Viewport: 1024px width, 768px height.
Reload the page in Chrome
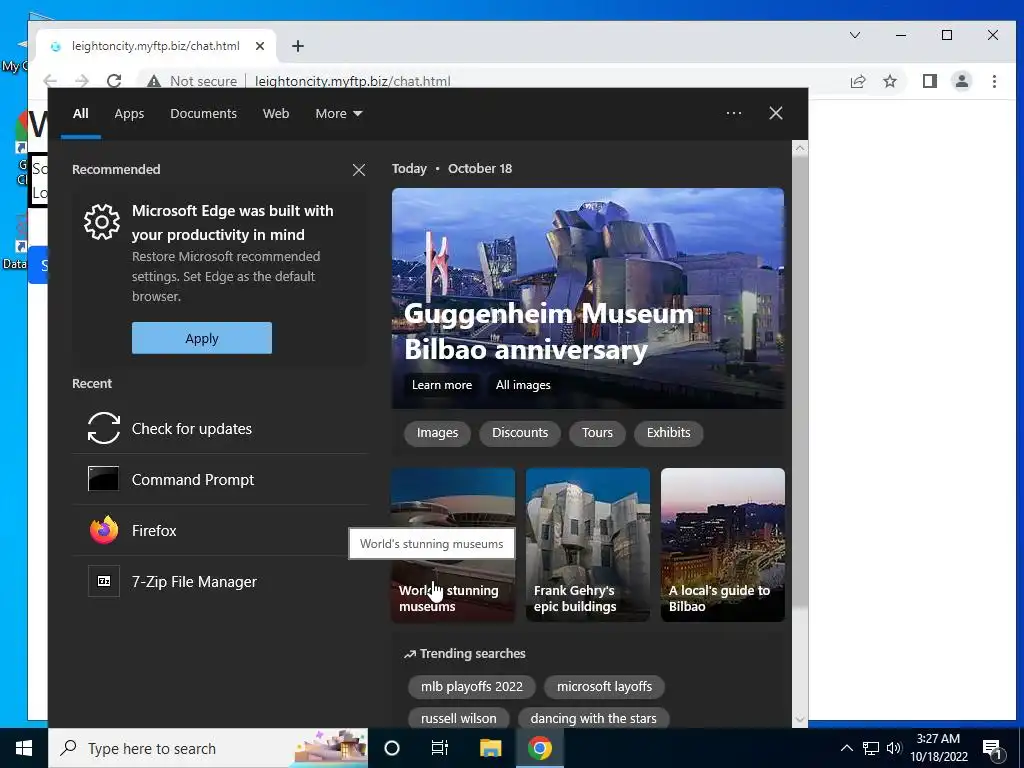tap(114, 81)
